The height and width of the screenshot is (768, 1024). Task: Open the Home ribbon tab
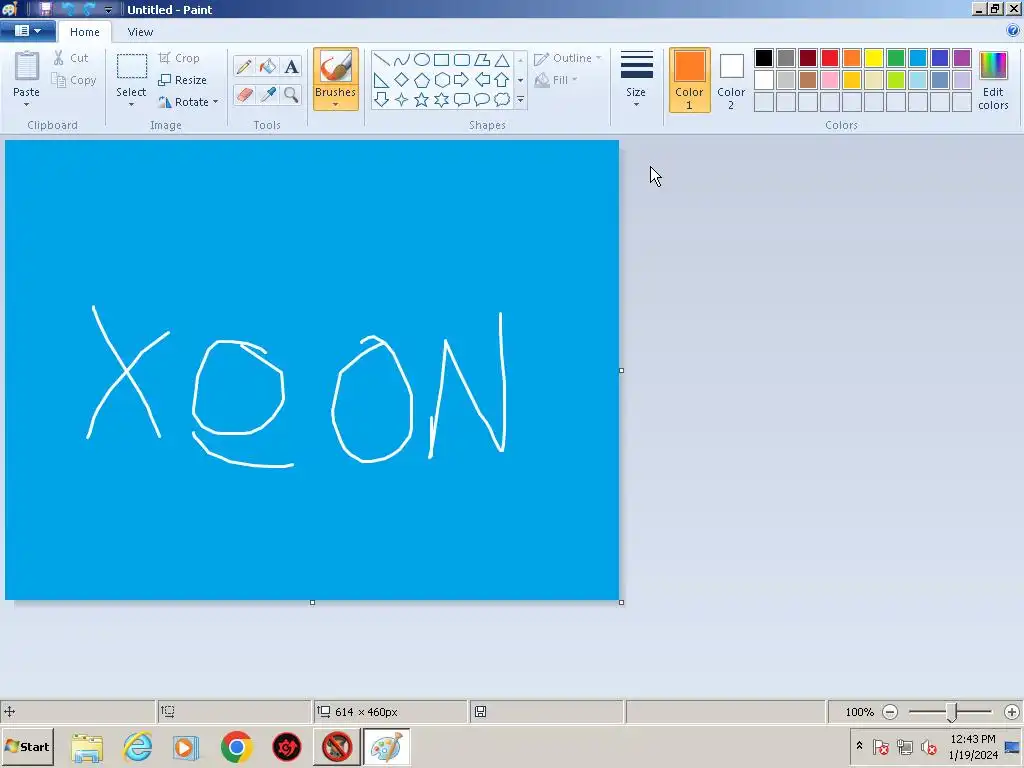(x=85, y=32)
